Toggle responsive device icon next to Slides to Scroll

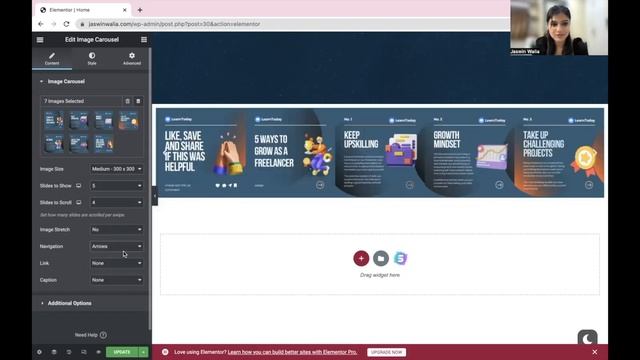click(78, 202)
